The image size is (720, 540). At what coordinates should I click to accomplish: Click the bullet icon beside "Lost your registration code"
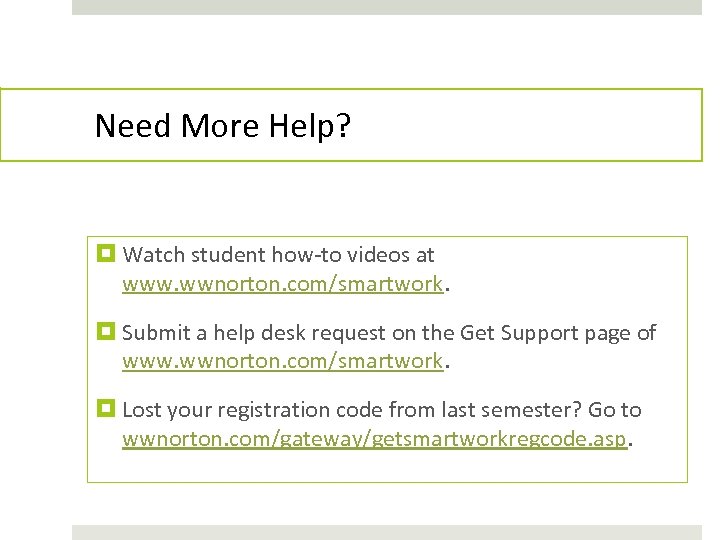pyautogui.click(x=109, y=409)
